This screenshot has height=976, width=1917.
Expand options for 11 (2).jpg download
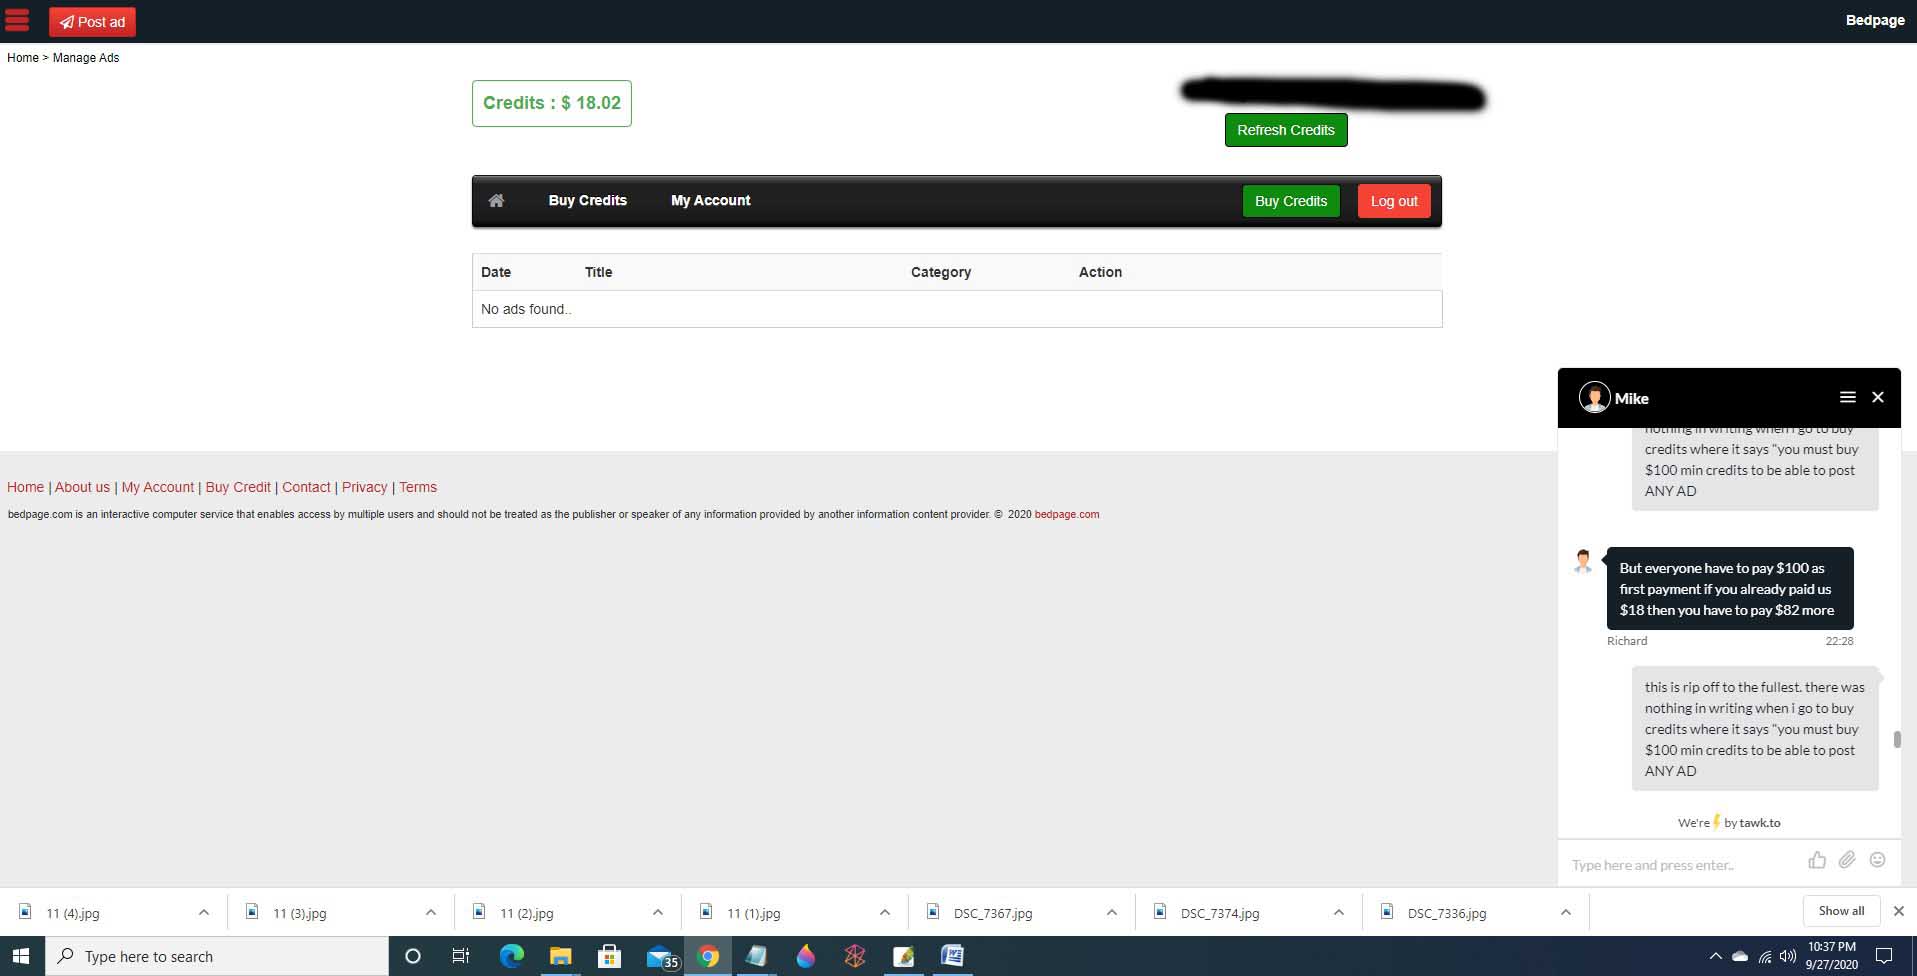pyautogui.click(x=657, y=912)
